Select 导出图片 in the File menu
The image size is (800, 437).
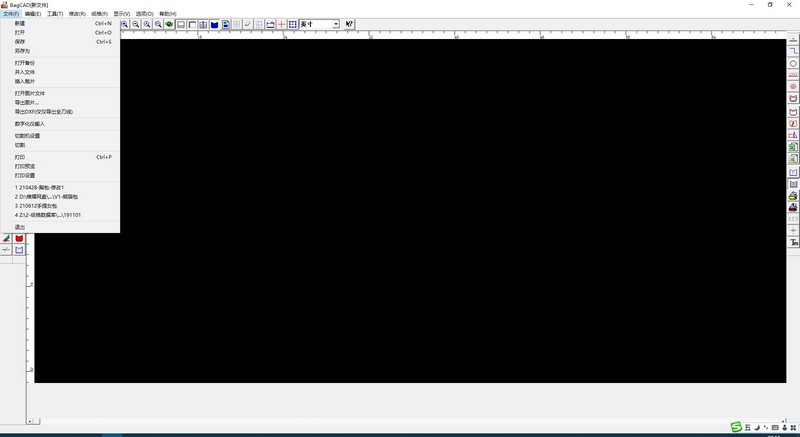(x=27, y=102)
